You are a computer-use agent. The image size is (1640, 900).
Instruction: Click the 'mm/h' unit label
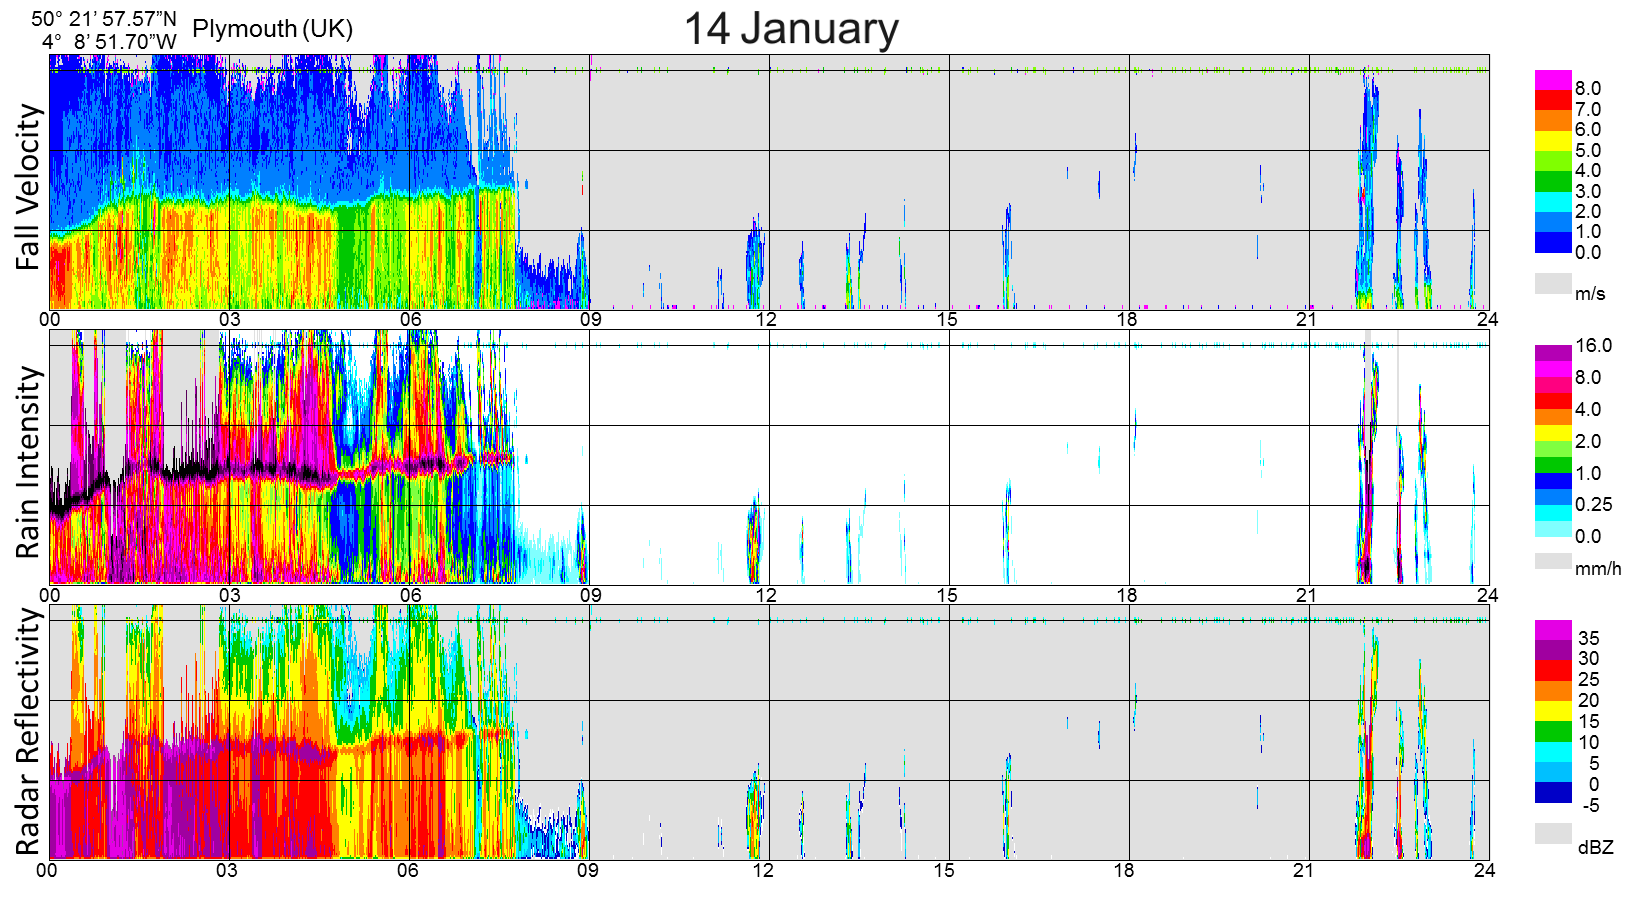pos(1598,568)
